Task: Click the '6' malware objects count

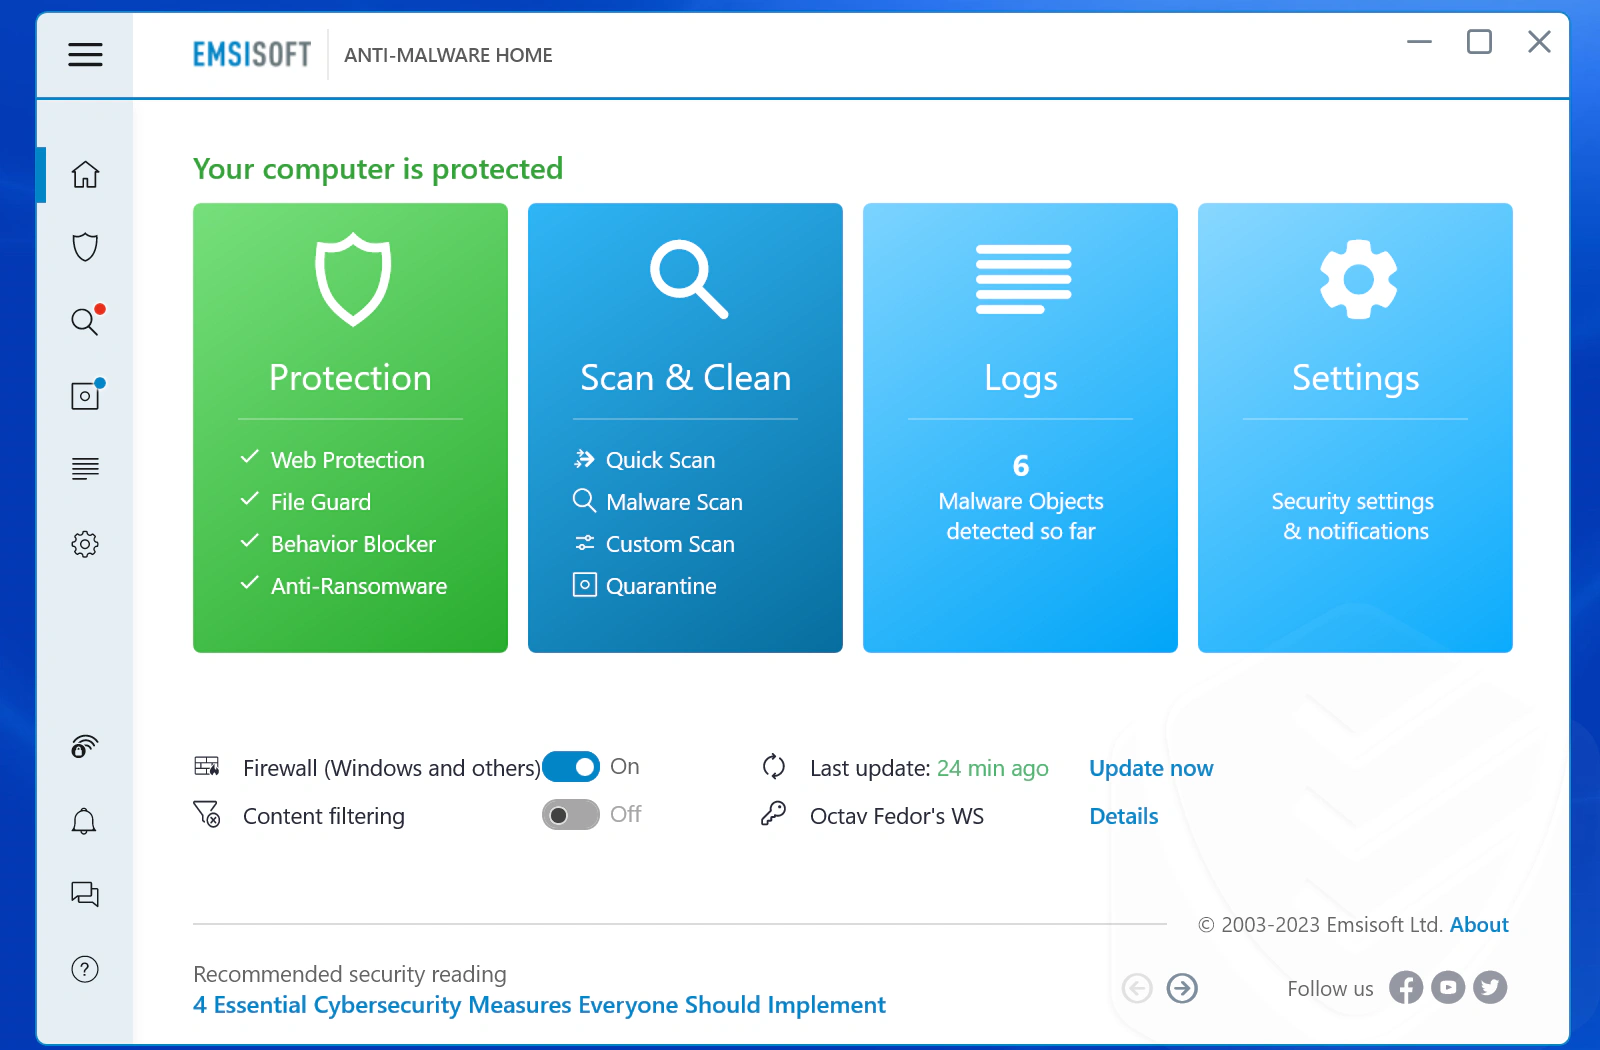Action: coord(1021,465)
